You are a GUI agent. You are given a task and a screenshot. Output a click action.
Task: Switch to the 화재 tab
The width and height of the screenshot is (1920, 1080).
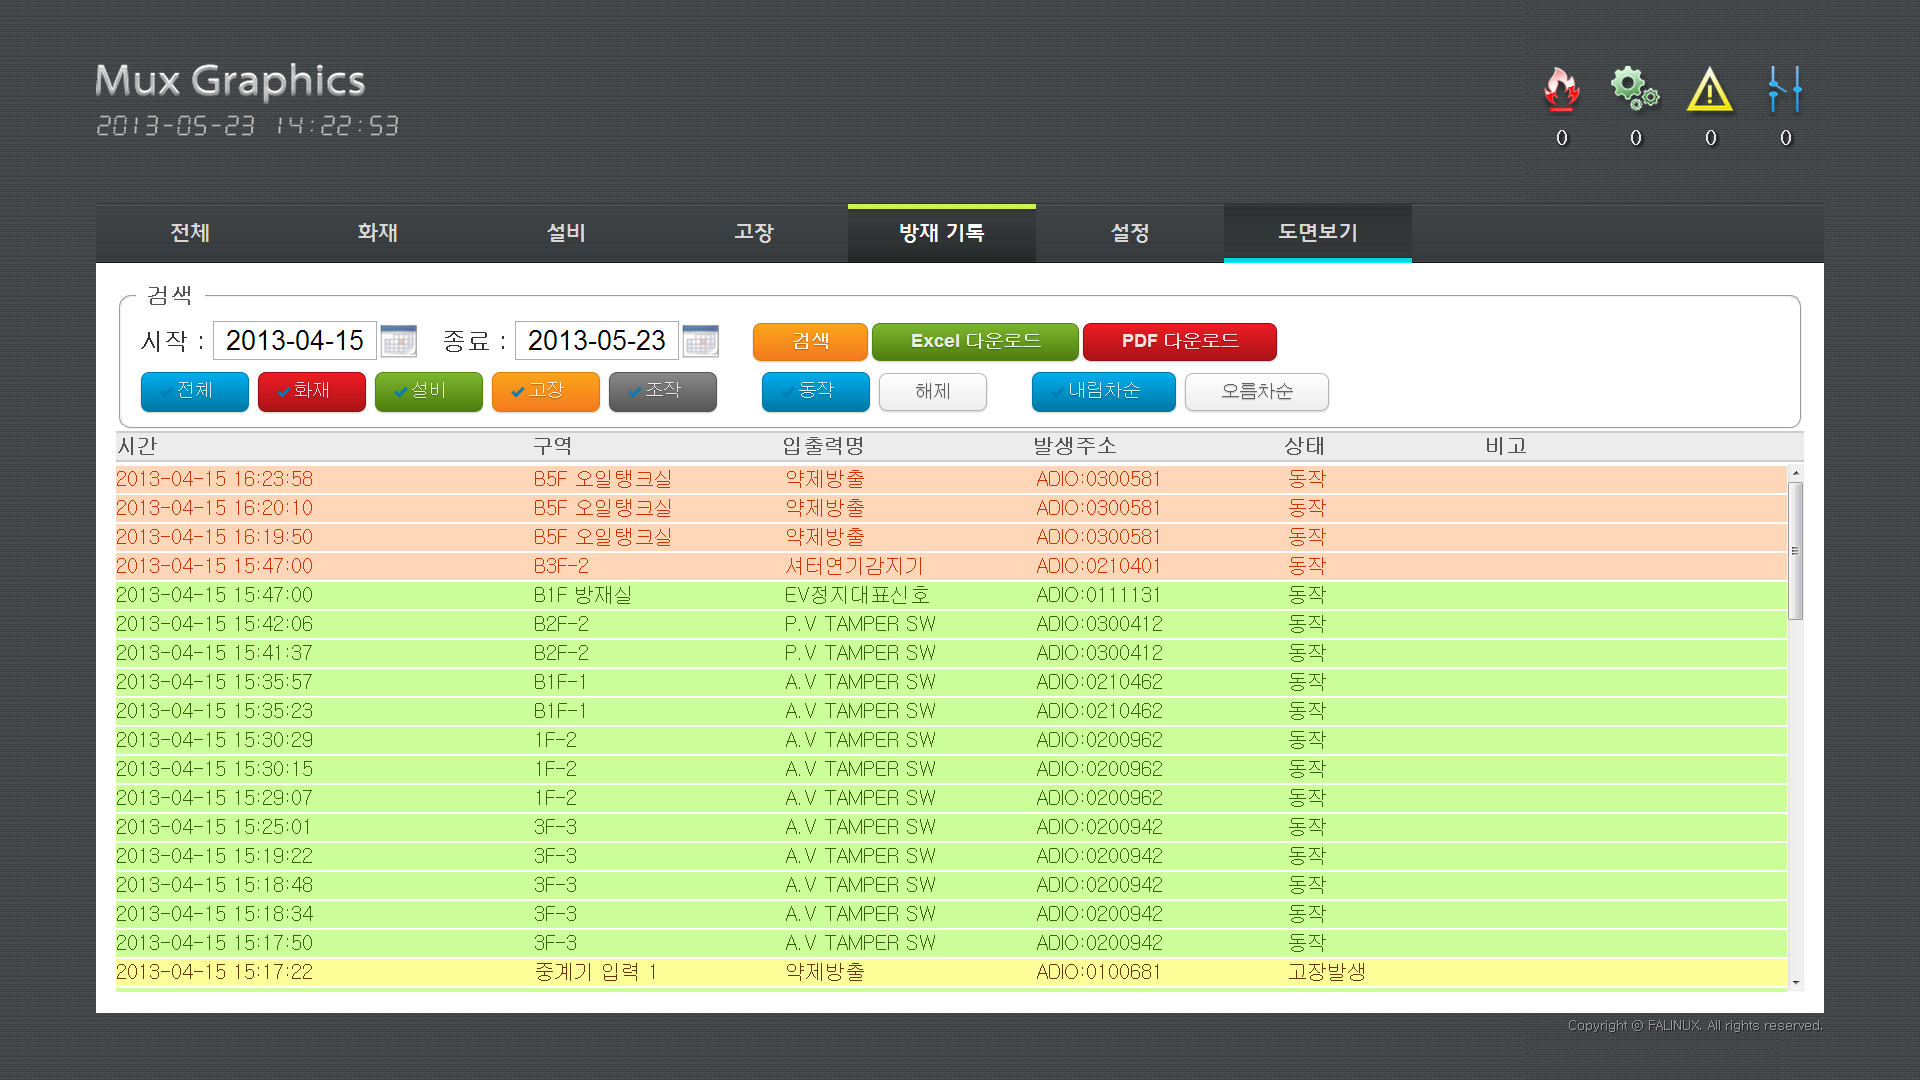click(378, 233)
